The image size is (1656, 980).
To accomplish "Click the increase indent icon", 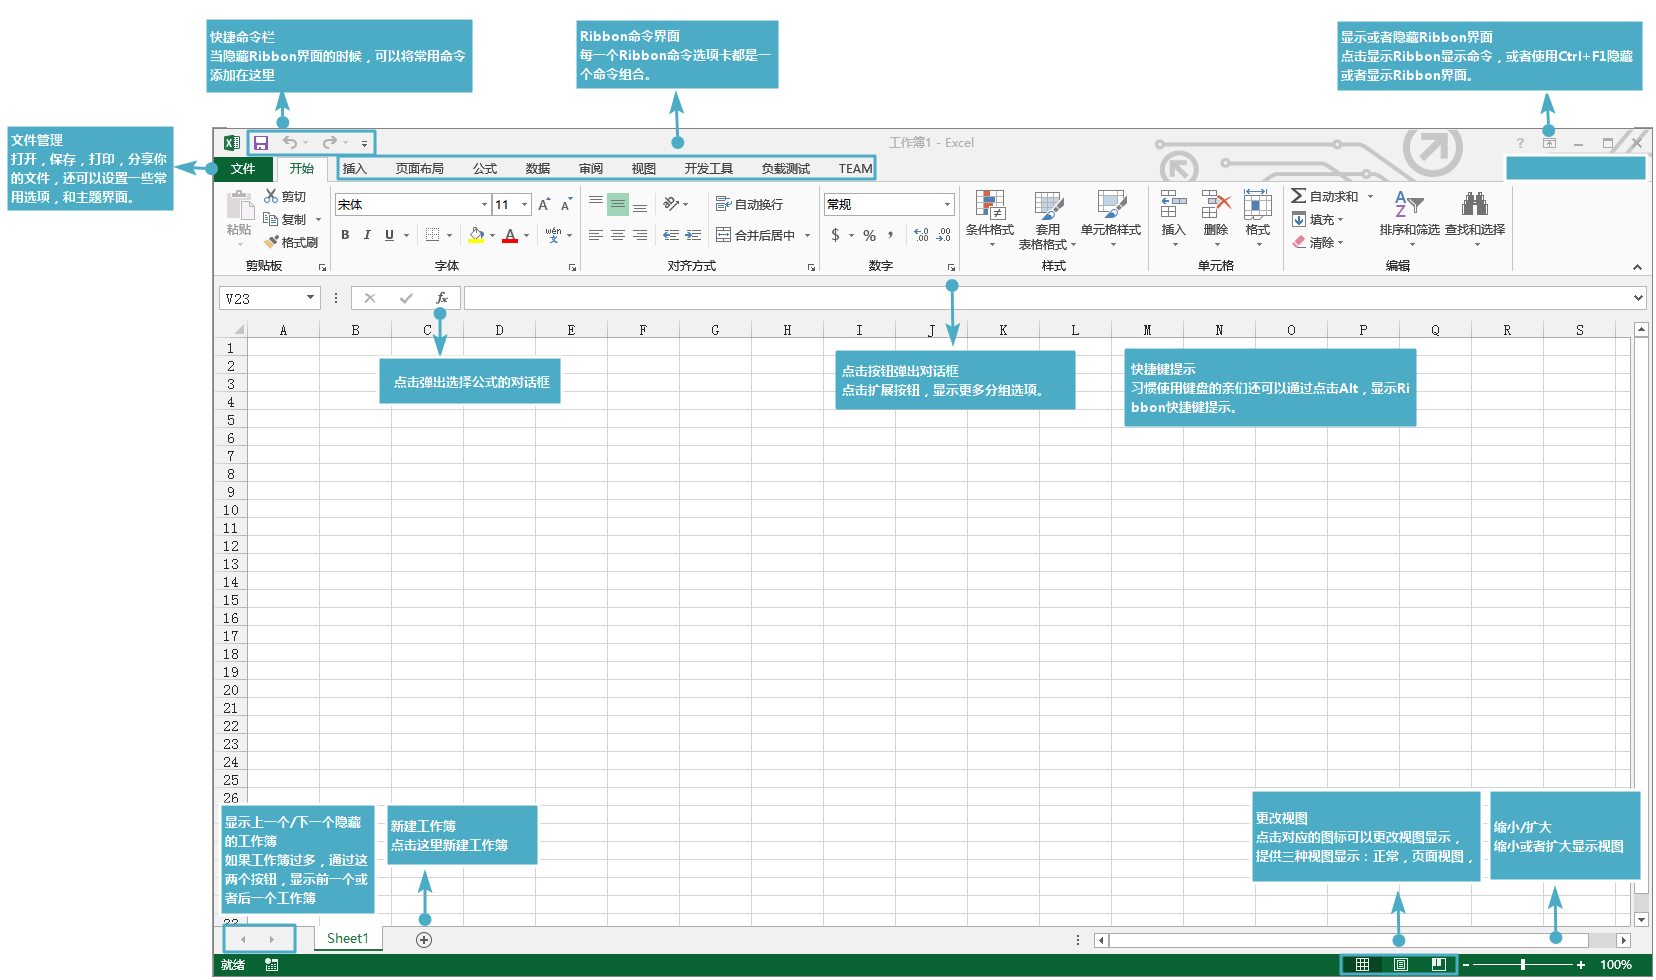I will (x=693, y=235).
